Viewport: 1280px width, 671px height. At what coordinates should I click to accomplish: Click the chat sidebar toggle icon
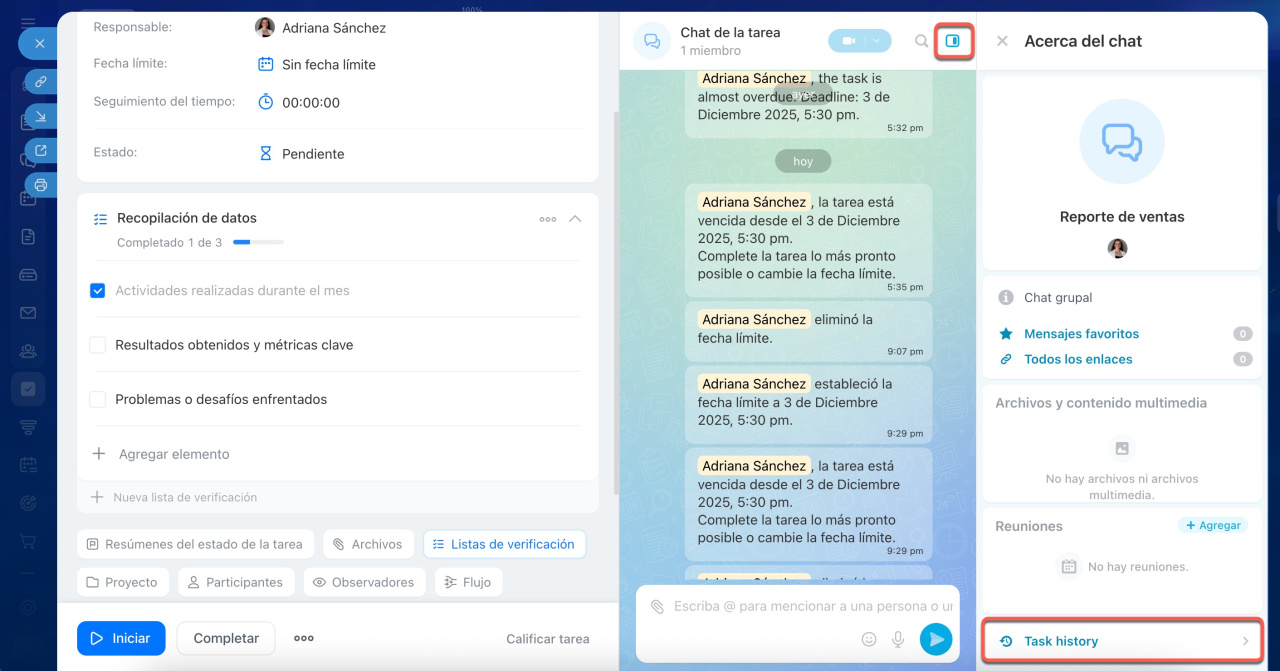[x=952, y=41]
